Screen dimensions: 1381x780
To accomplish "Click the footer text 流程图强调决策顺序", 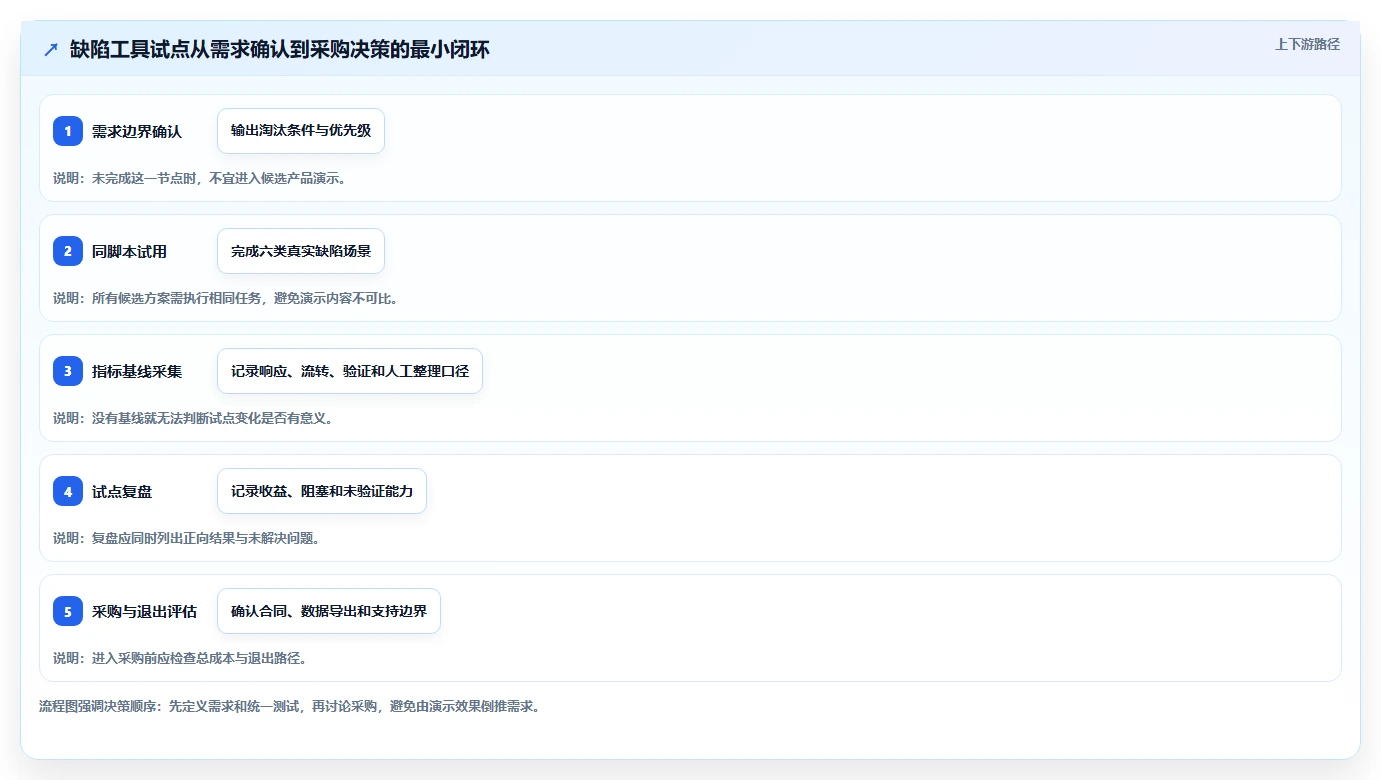I will pyautogui.click(x=98, y=706).
